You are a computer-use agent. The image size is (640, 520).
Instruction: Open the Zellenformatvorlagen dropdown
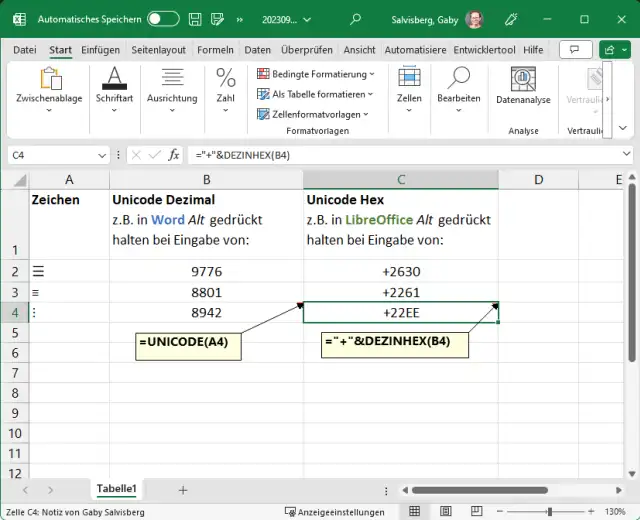coord(317,114)
